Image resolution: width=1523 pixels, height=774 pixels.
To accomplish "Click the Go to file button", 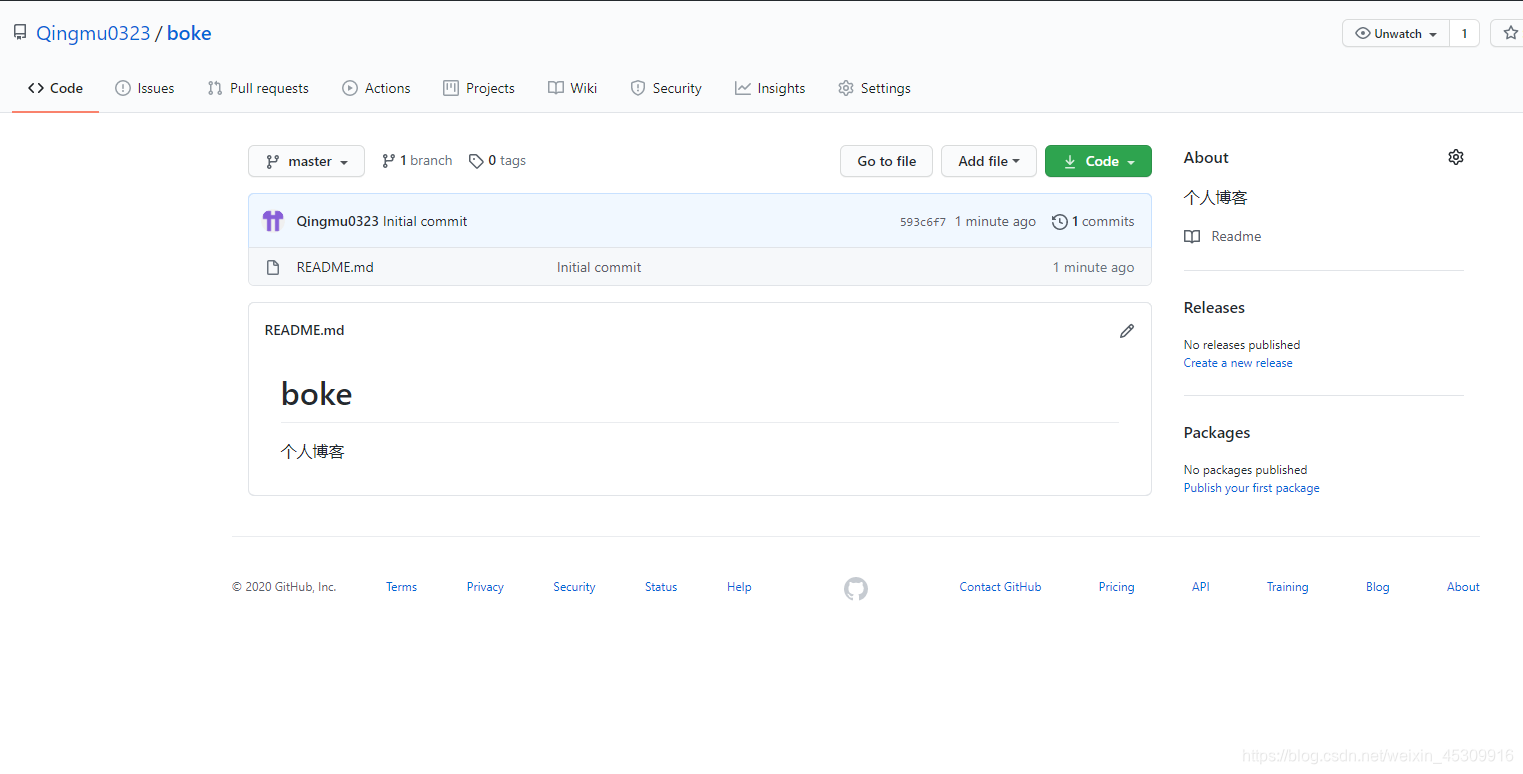I will pos(887,161).
